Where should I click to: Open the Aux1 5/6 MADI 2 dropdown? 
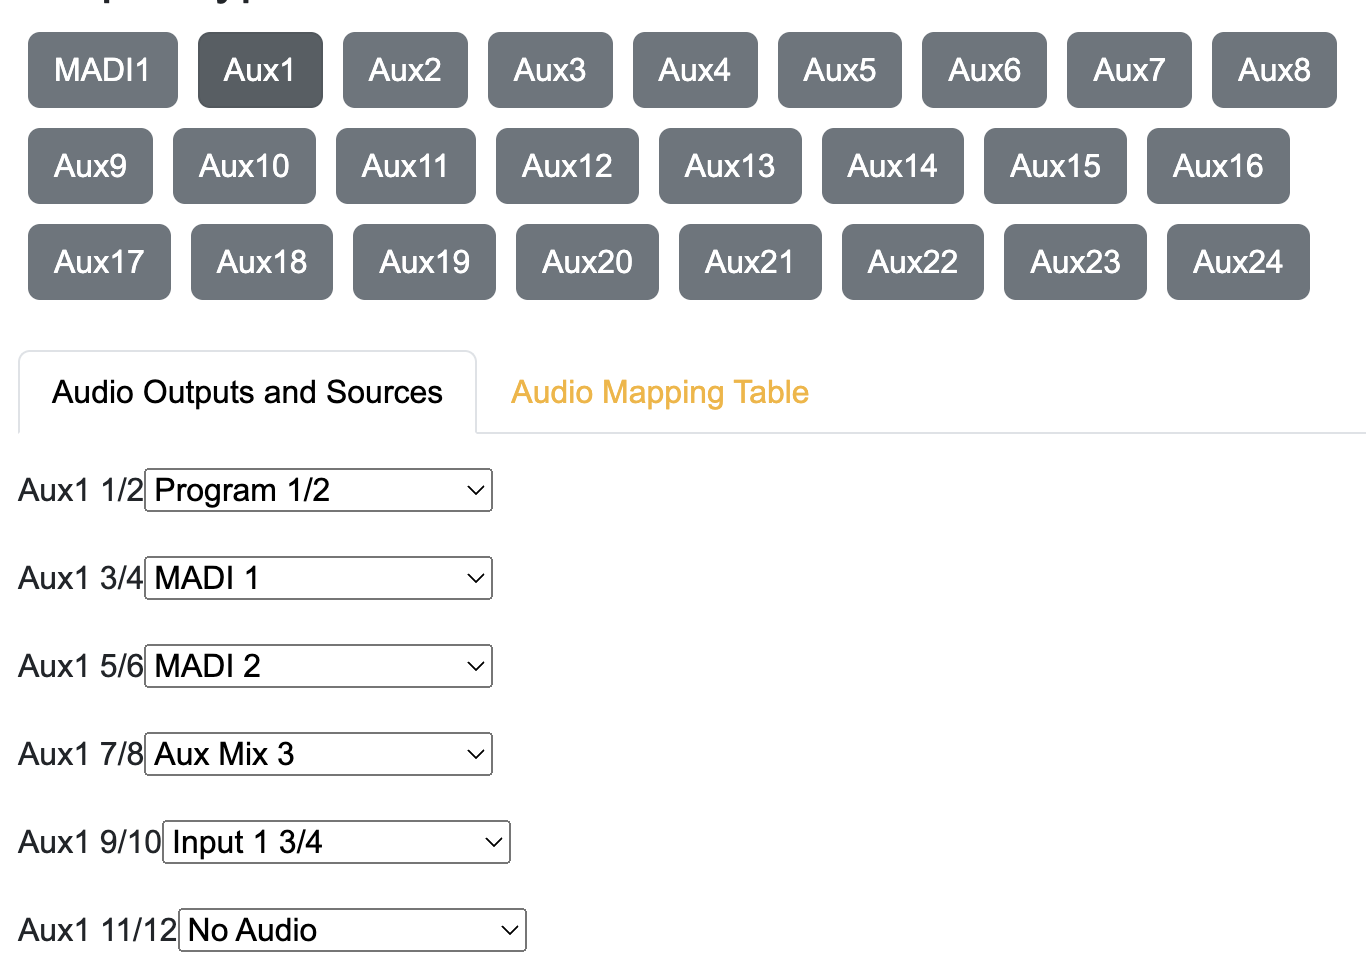point(318,666)
